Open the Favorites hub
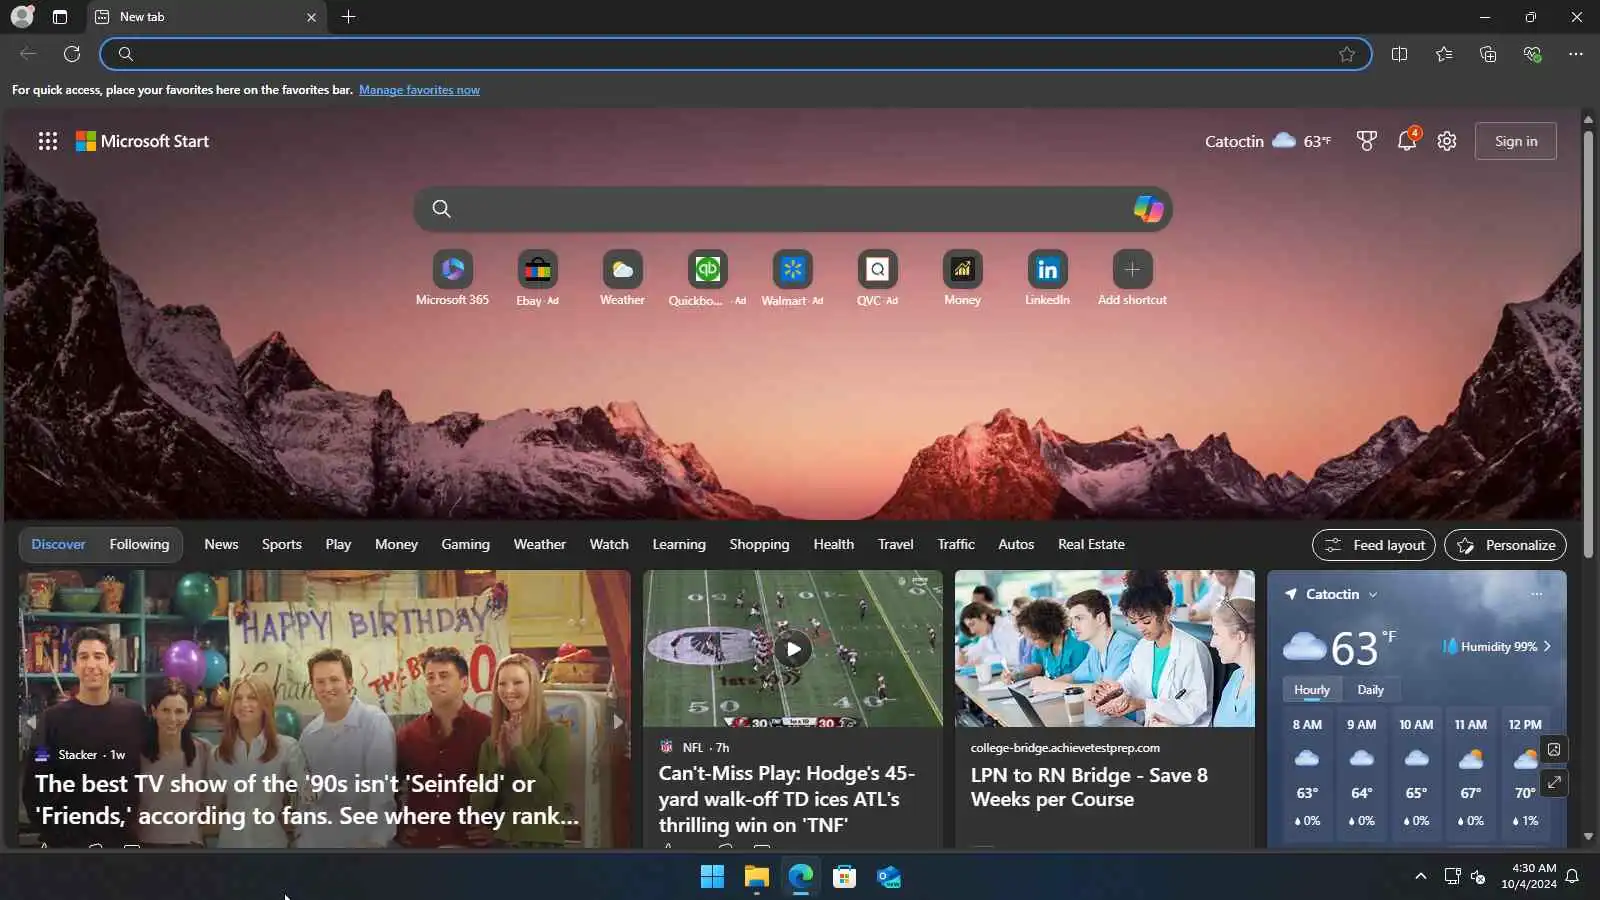 (1444, 54)
